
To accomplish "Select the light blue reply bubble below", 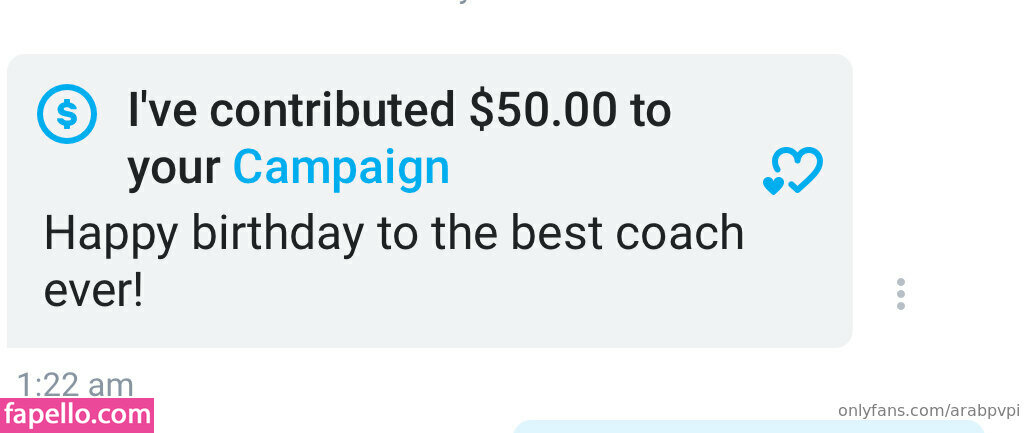I will tap(748, 426).
